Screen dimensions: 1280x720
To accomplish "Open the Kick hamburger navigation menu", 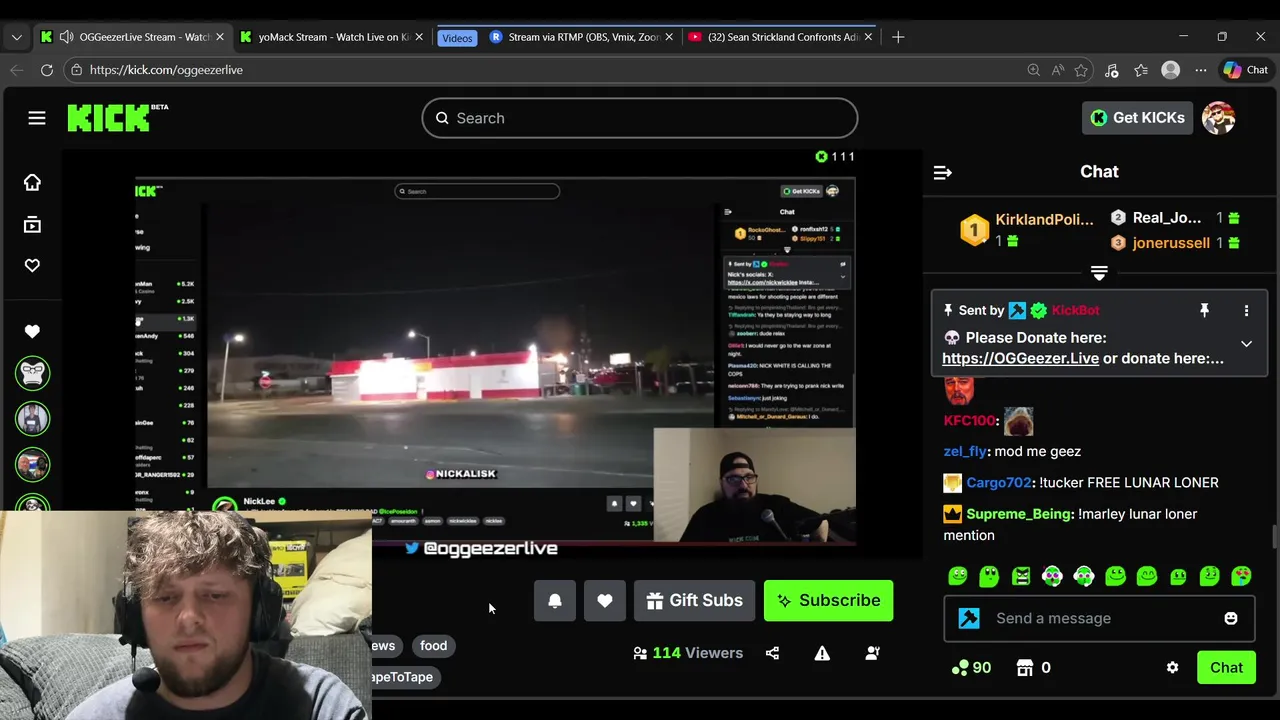I will tap(37, 118).
